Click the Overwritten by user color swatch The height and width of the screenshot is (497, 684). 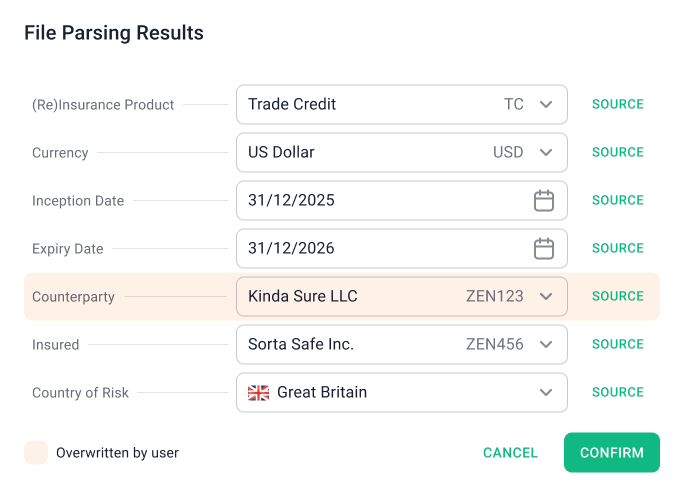coord(36,452)
